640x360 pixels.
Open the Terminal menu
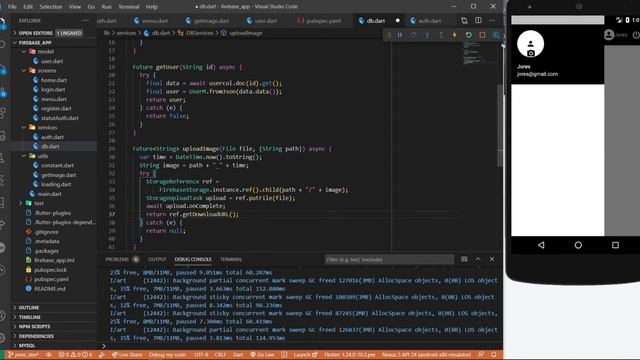click(129, 7)
